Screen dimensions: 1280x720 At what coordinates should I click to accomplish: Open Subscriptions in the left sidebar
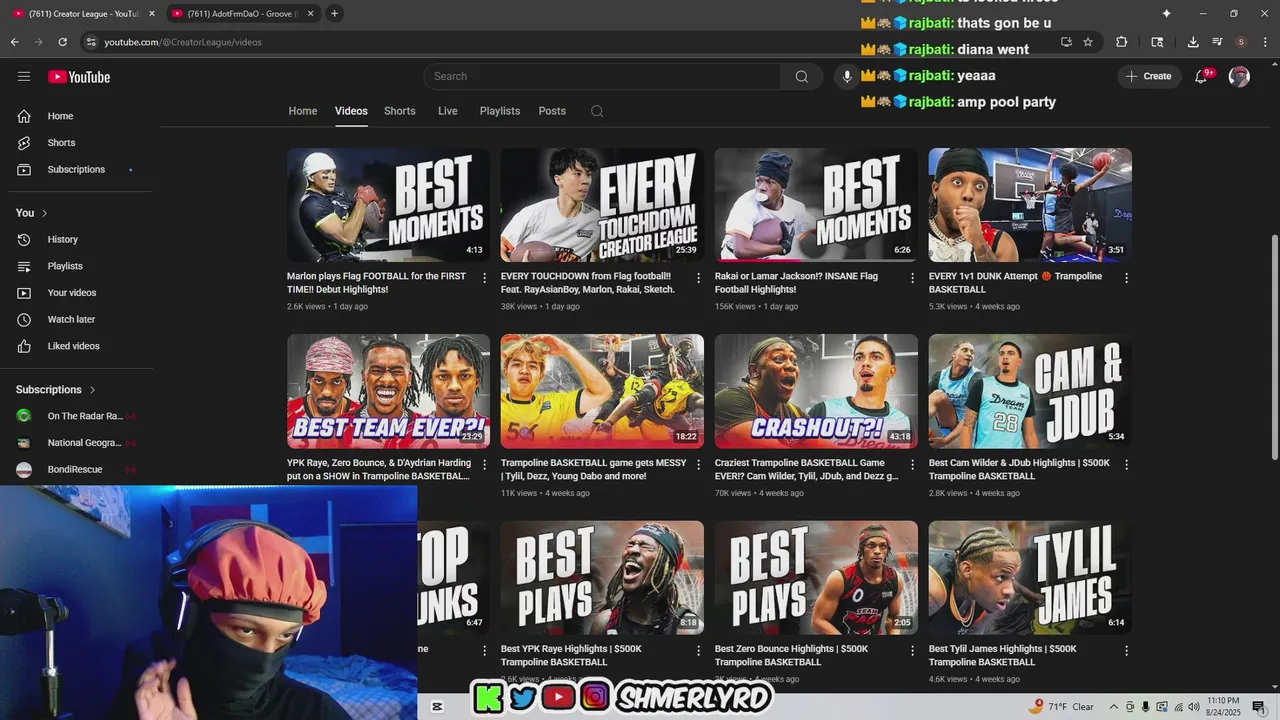point(77,169)
